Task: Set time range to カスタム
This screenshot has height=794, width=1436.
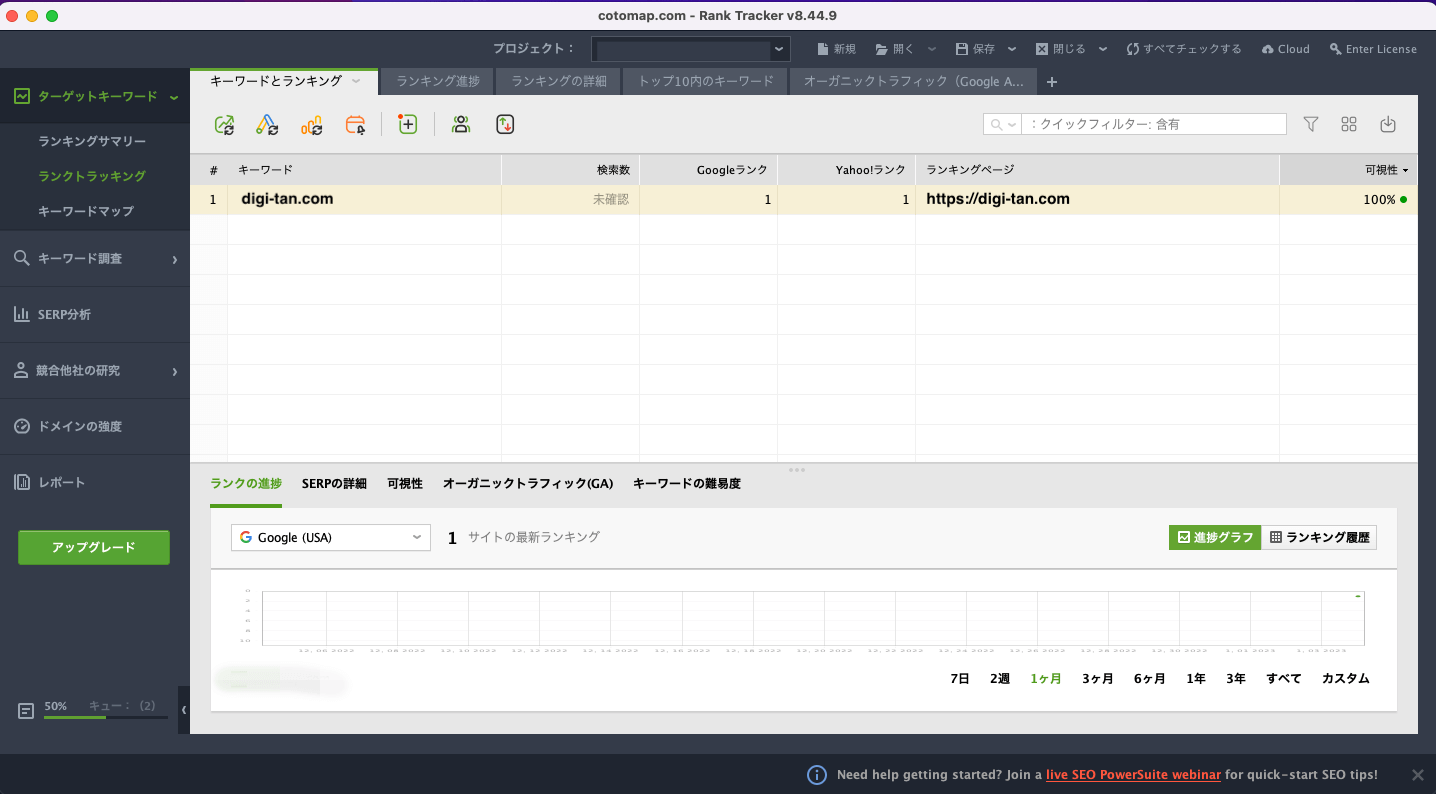Action: [1346, 678]
